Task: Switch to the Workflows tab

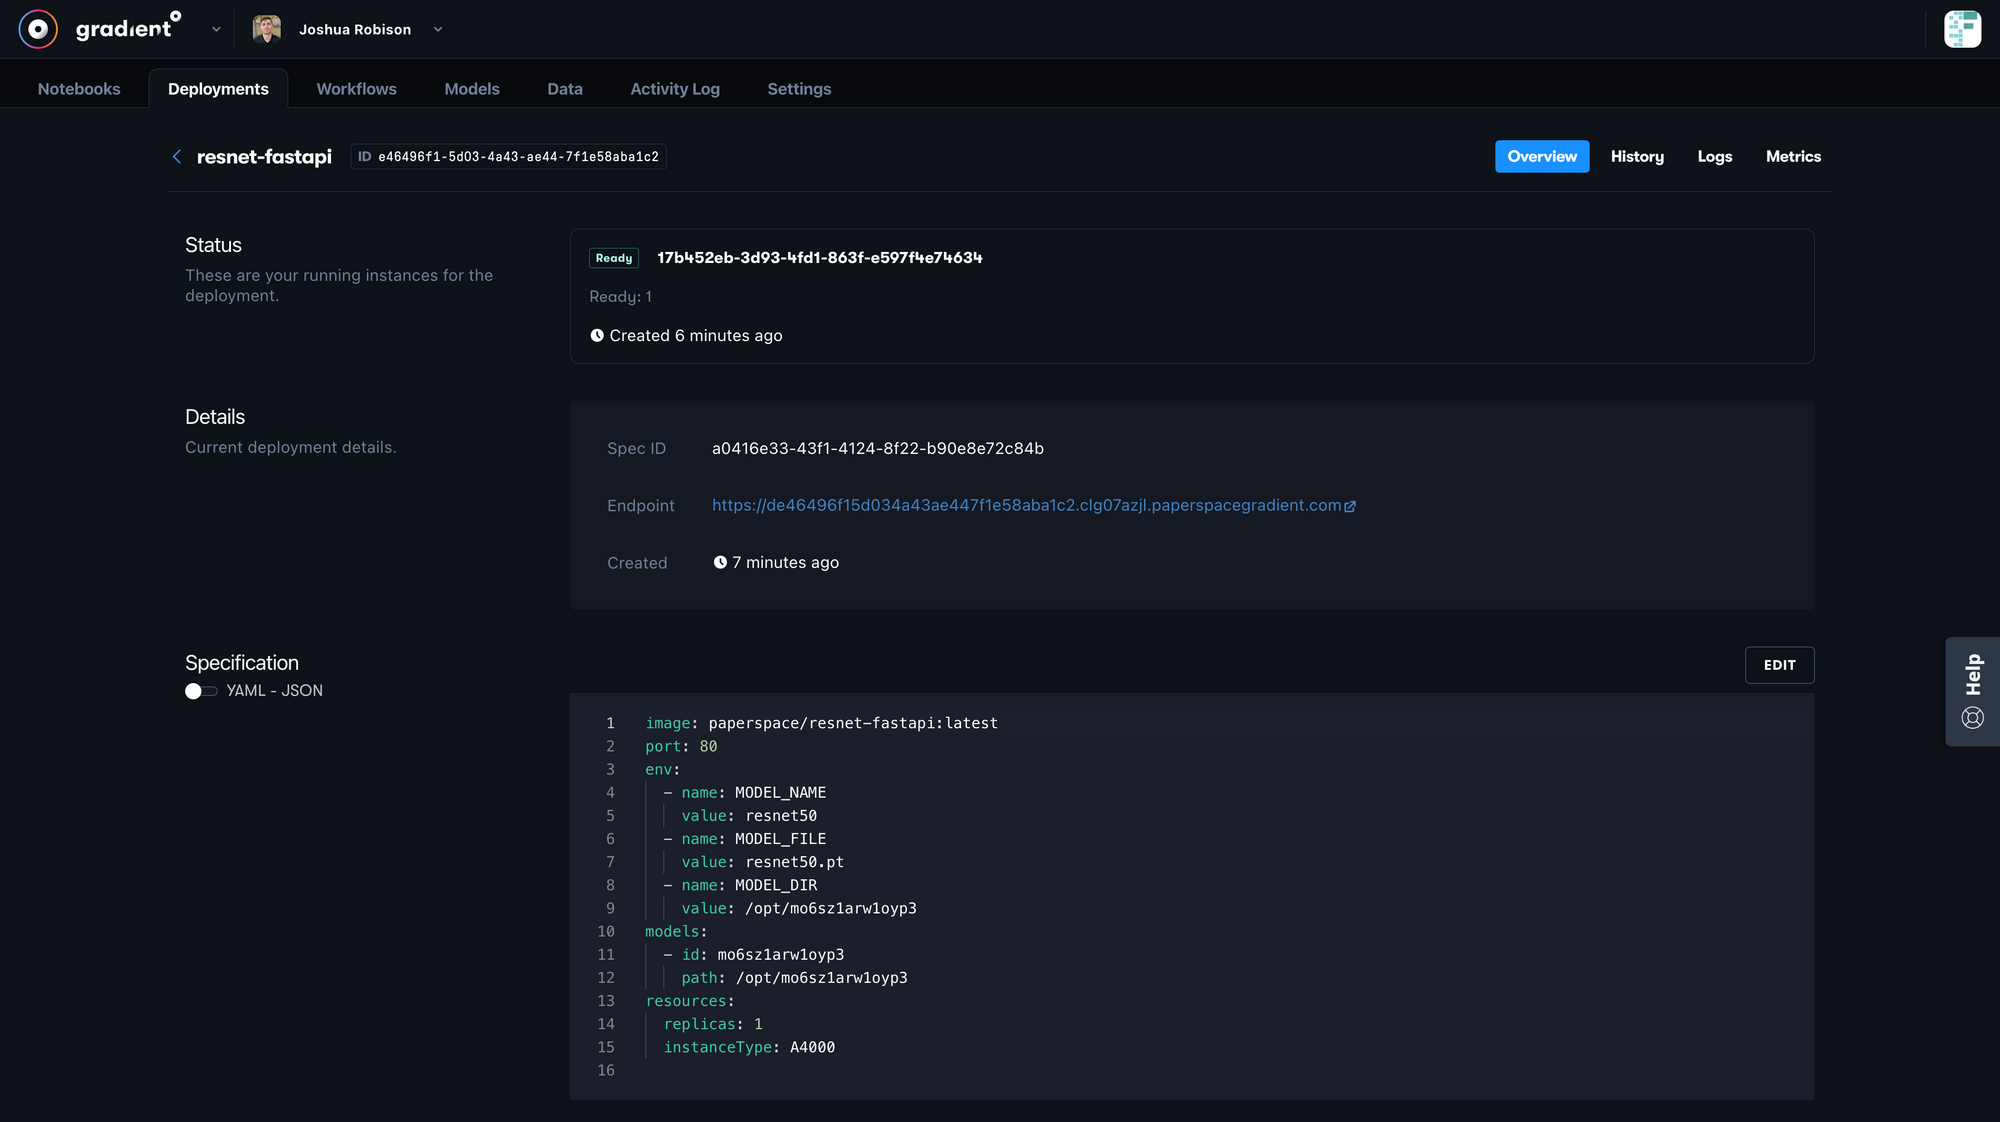Action: click(356, 89)
